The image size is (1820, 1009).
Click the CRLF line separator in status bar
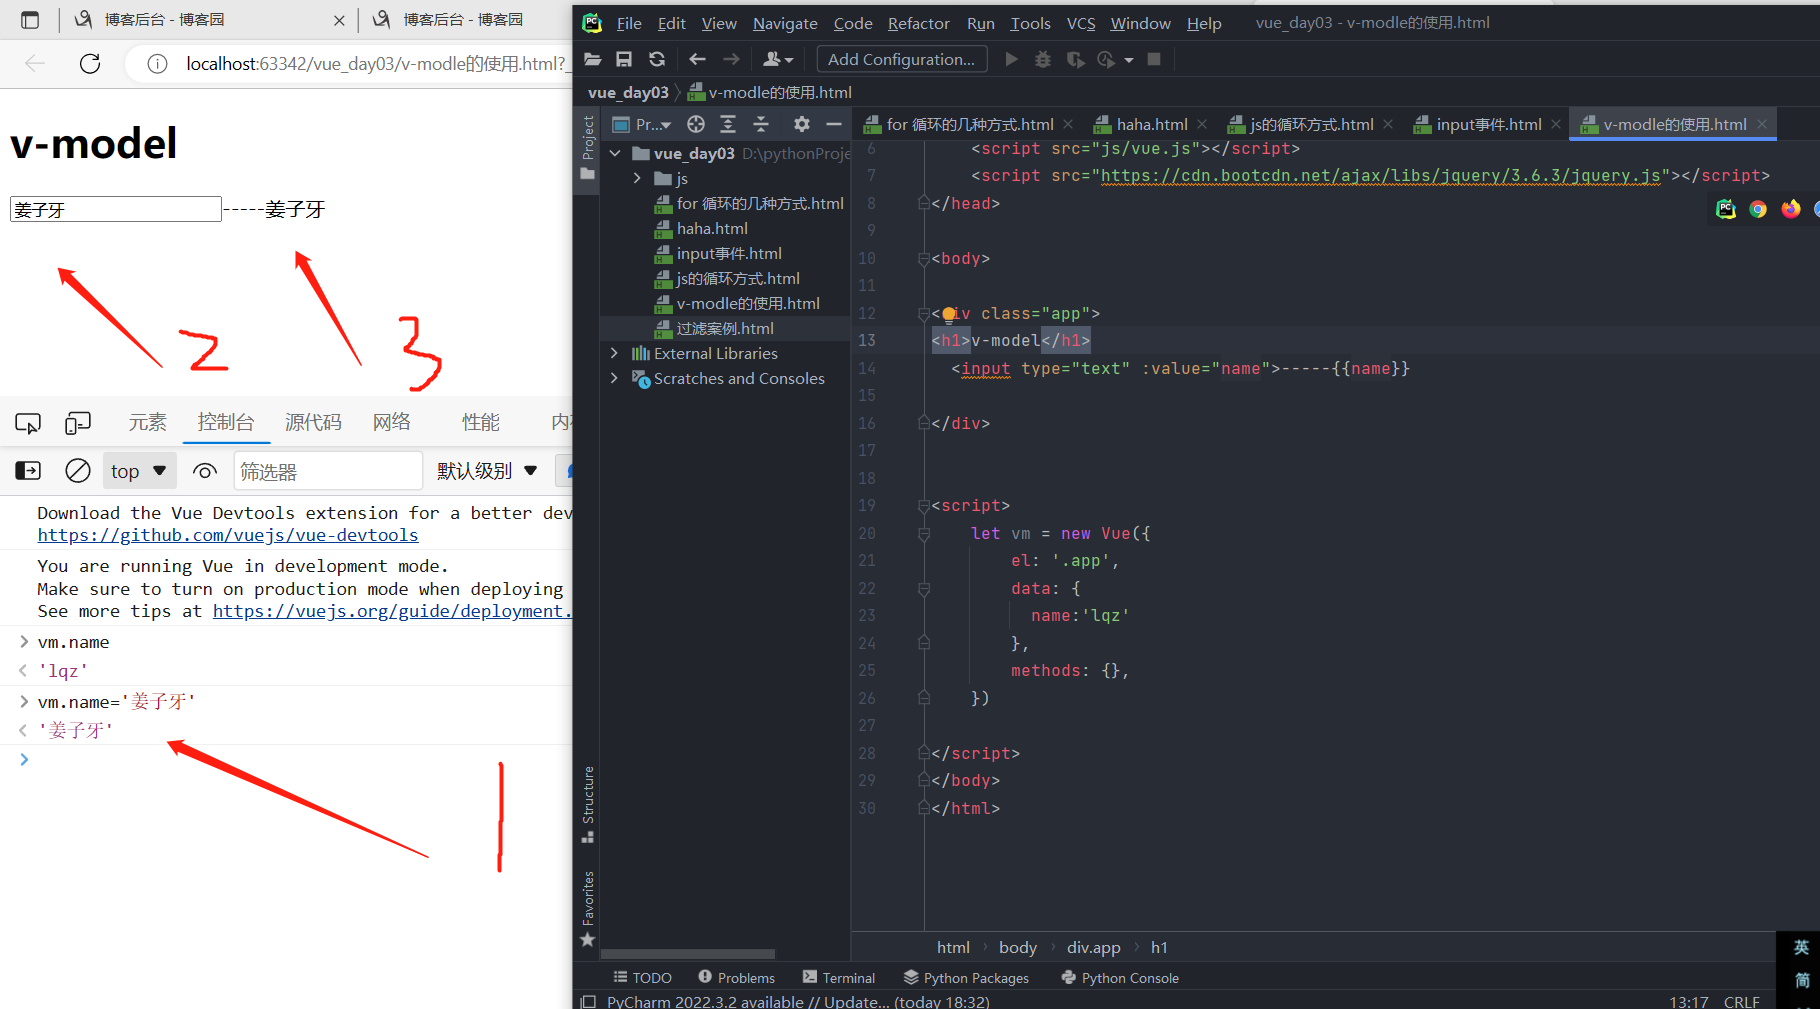1742,1001
